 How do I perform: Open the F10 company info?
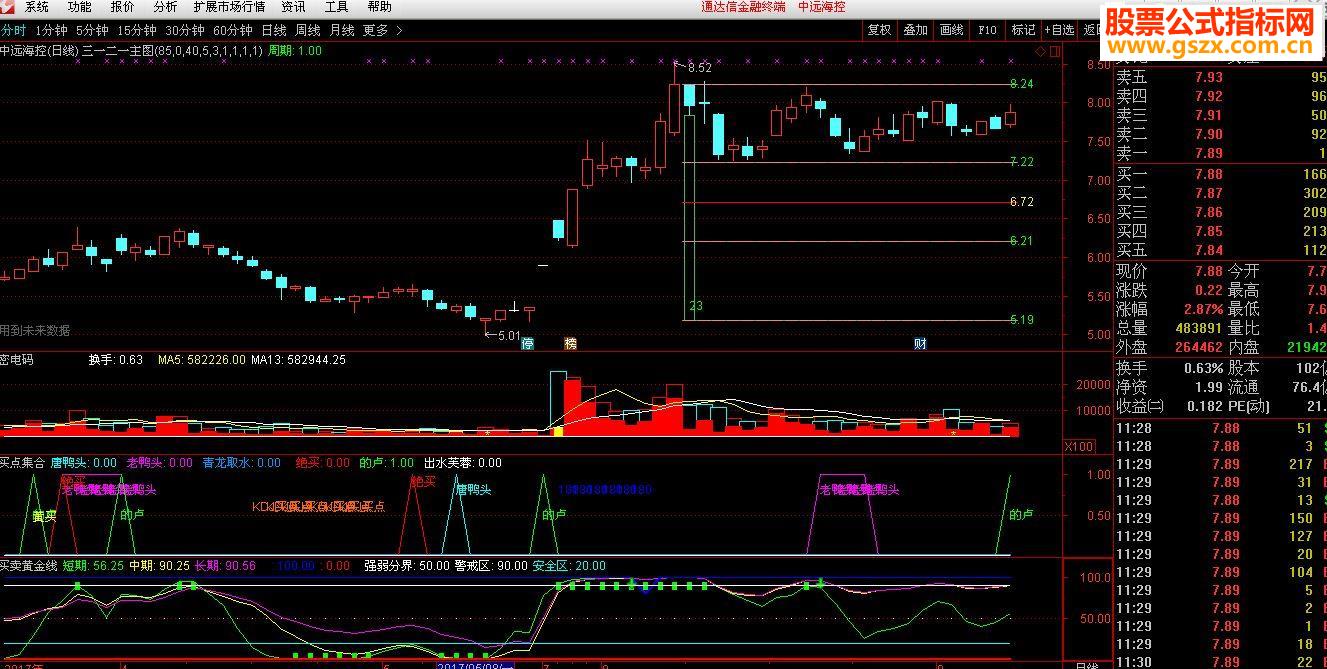point(987,30)
